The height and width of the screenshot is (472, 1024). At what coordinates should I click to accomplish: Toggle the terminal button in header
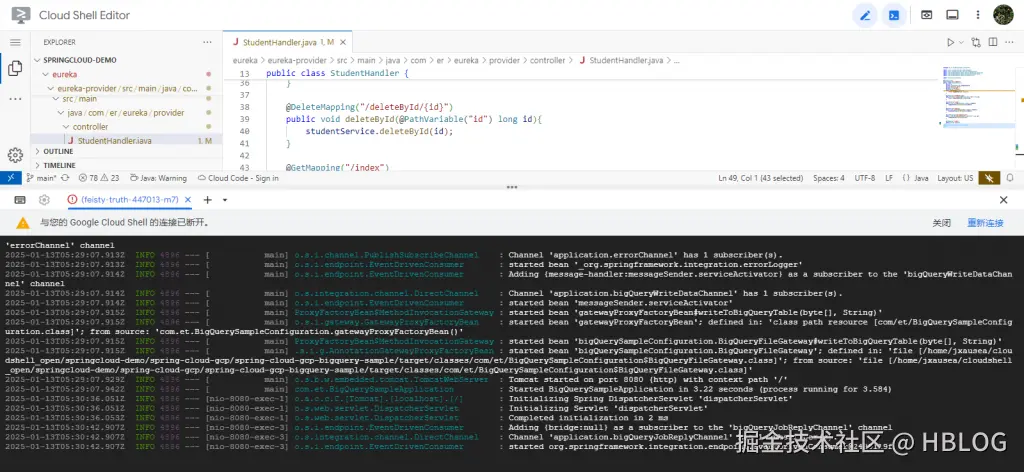point(894,15)
